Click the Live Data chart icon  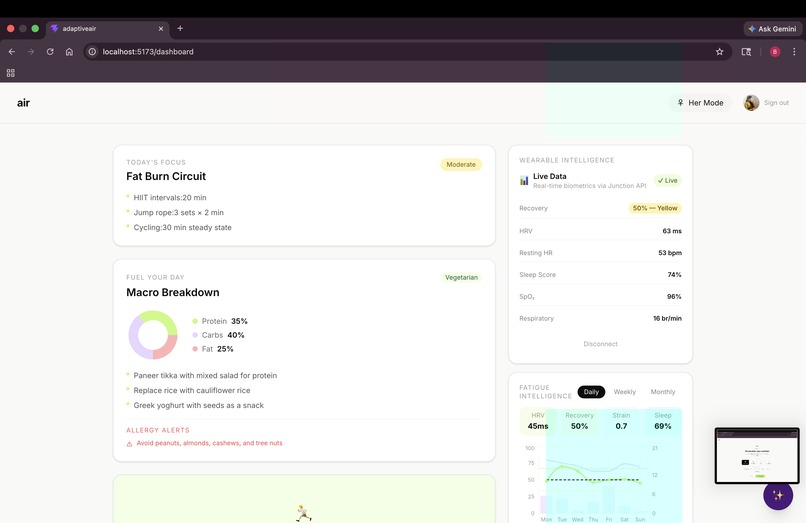click(x=524, y=181)
